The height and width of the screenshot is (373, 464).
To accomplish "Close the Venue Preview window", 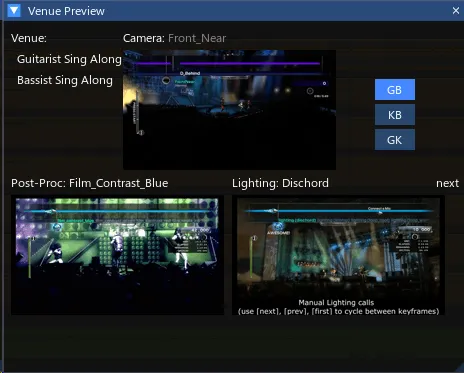I will coord(456,11).
